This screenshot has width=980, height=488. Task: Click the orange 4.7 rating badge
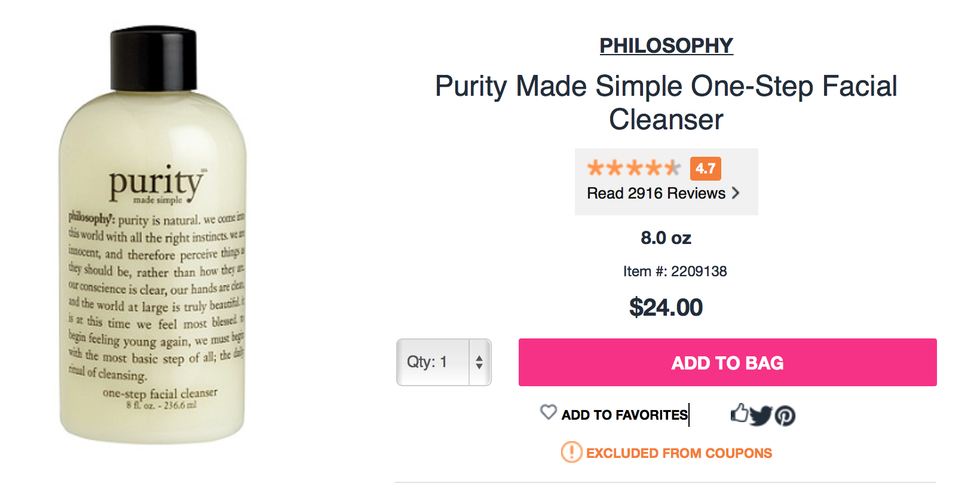click(705, 168)
